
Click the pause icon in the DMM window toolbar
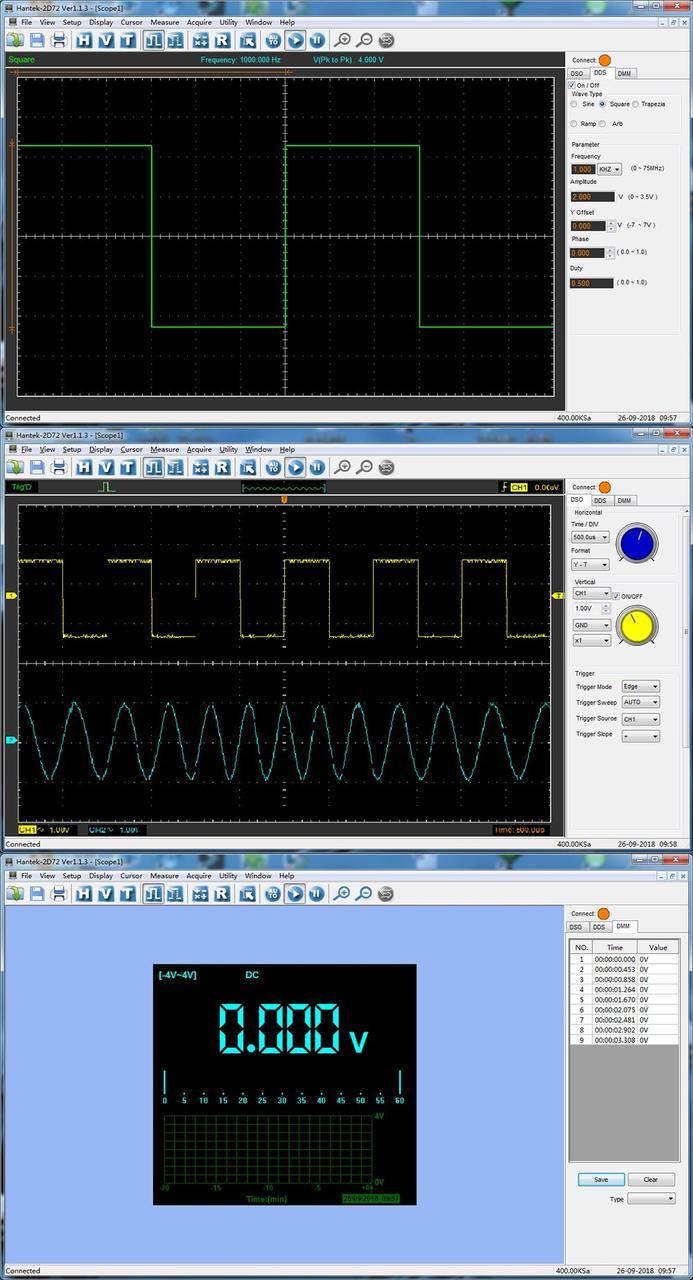point(316,893)
